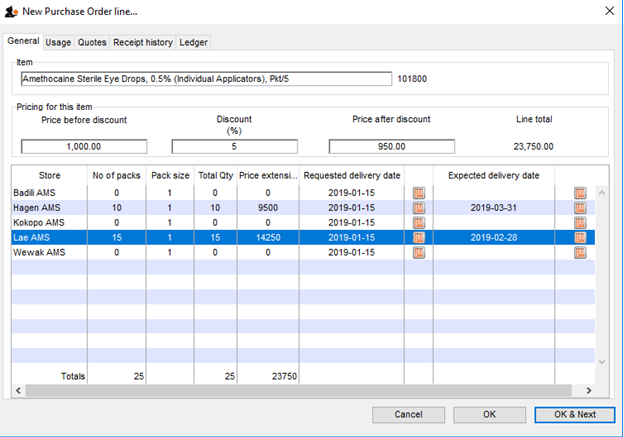Viewport: 624px width, 437px height.
Task: Go to the Receipt history tab
Action: [x=143, y=42]
